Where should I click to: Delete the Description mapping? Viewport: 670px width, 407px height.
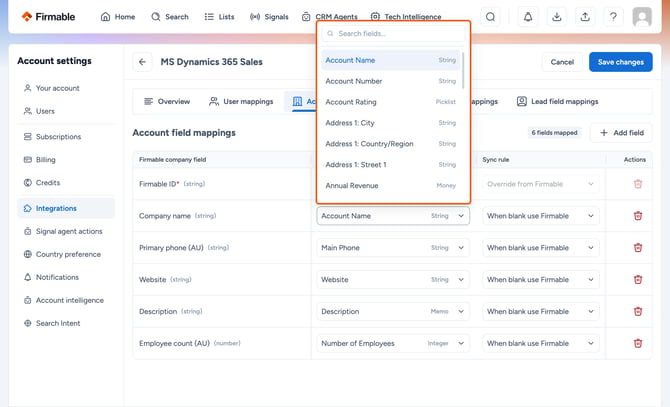click(638, 312)
